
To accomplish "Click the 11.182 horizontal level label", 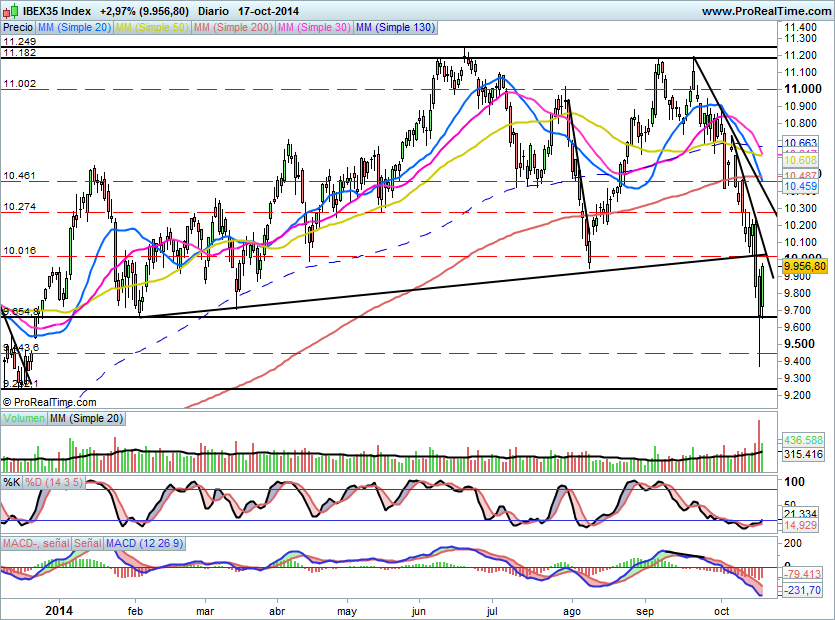I will tap(20, 52).
